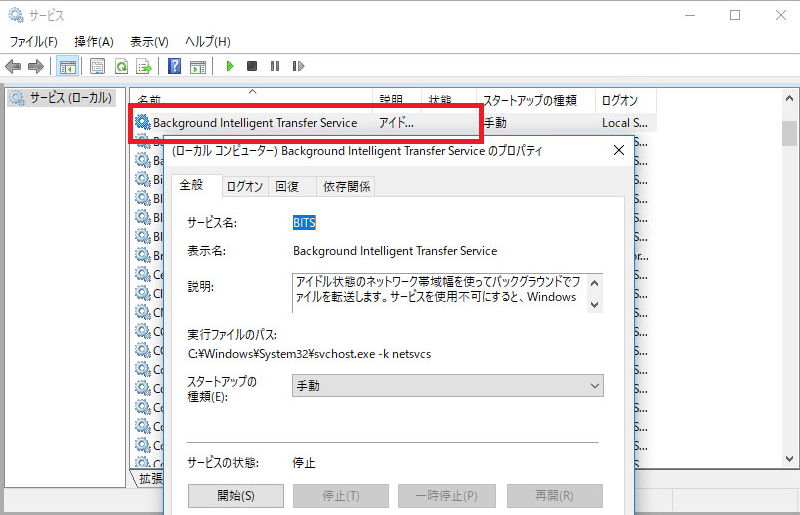Click the Local S... logon cell

(624, 122)
